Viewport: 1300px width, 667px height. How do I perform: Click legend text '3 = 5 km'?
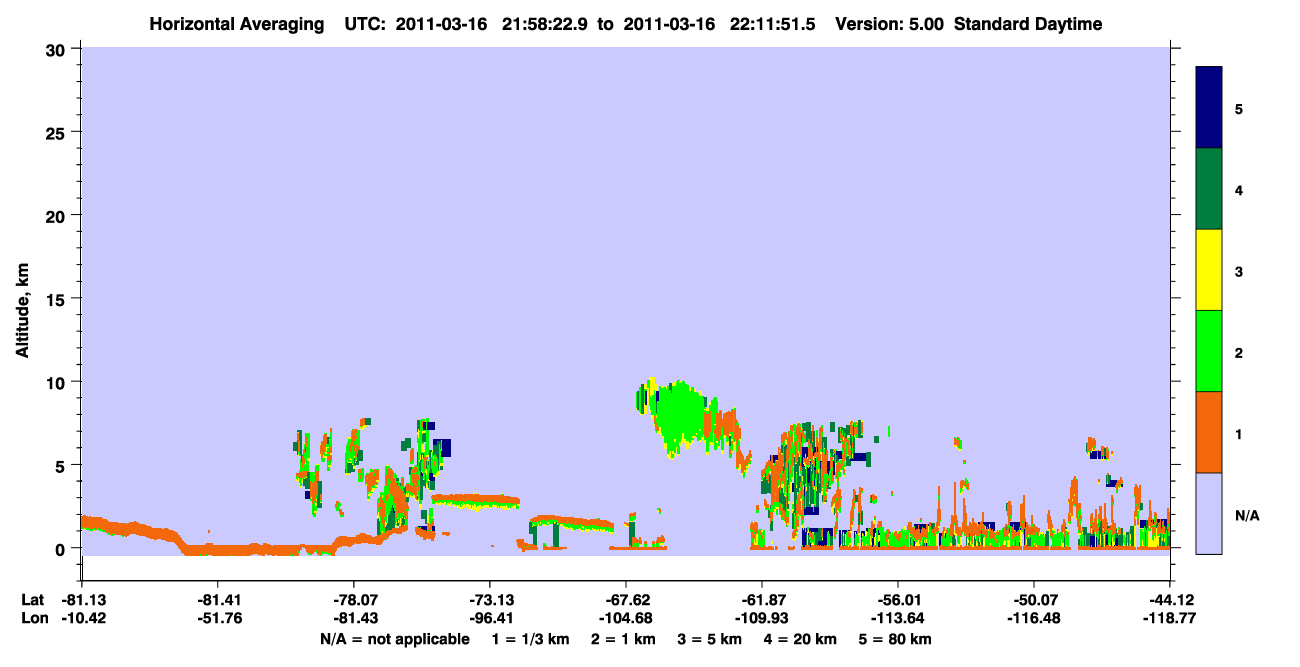click(x=710, y=639)
